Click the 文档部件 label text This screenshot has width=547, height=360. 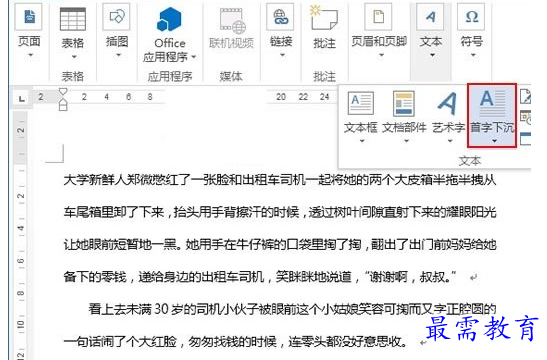coord(404,128)
